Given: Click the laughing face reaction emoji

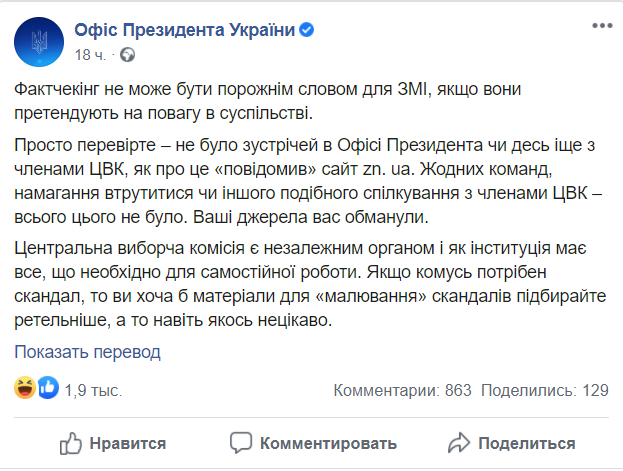Looking at the screenshot, I should click(x=25, y=390).
